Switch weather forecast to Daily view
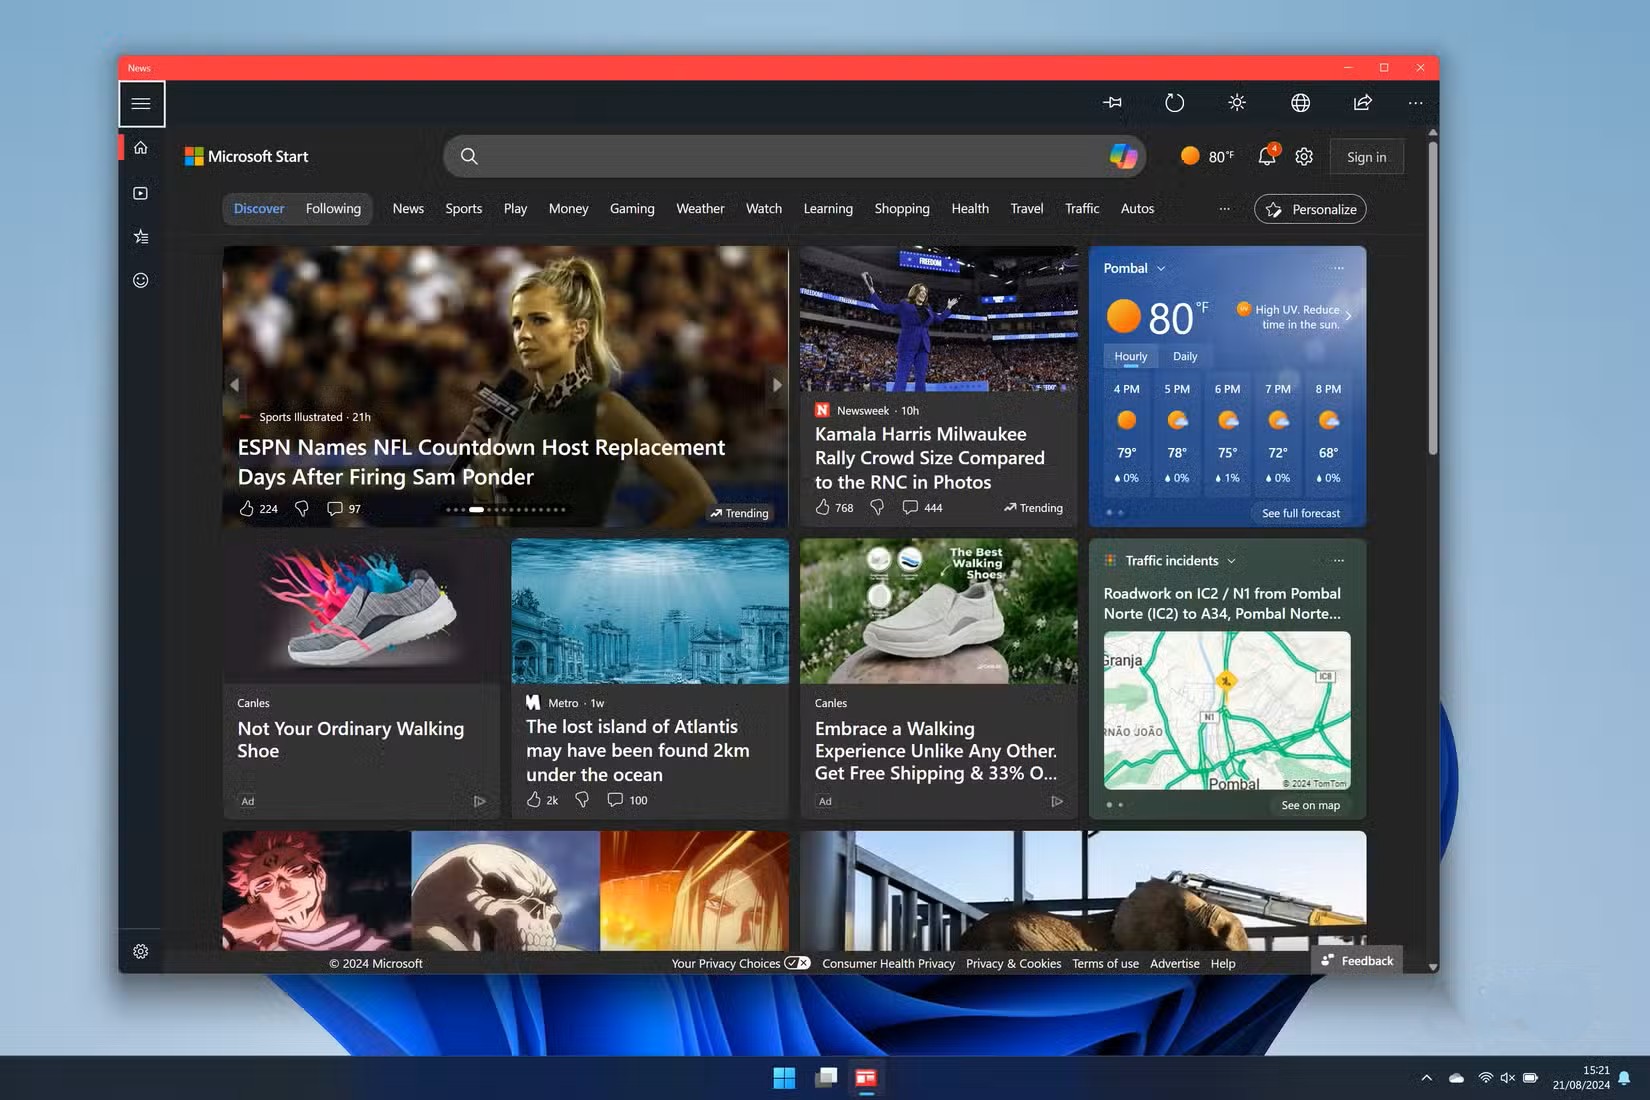The height and width of the screenshot is (1100, 1650). pyautogui.click(x=1184, y=355)
